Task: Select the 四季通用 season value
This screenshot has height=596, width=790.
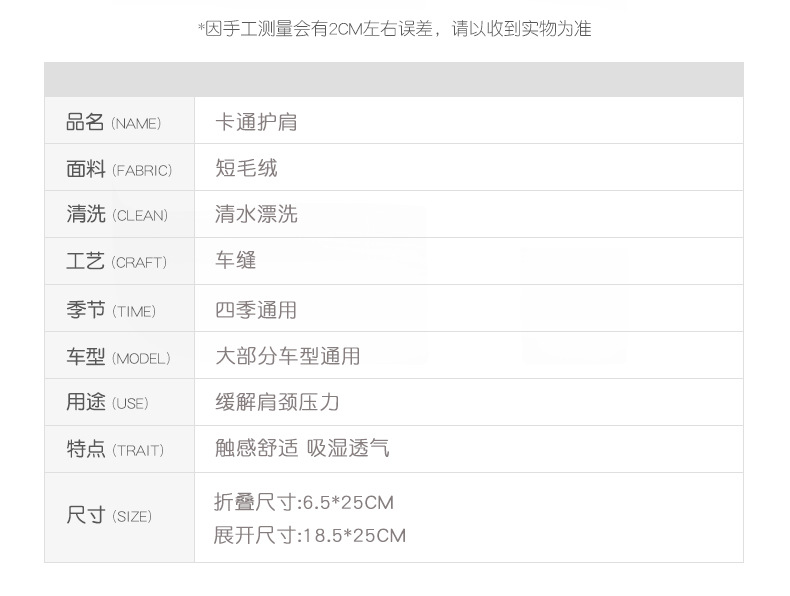Action: 256,309
